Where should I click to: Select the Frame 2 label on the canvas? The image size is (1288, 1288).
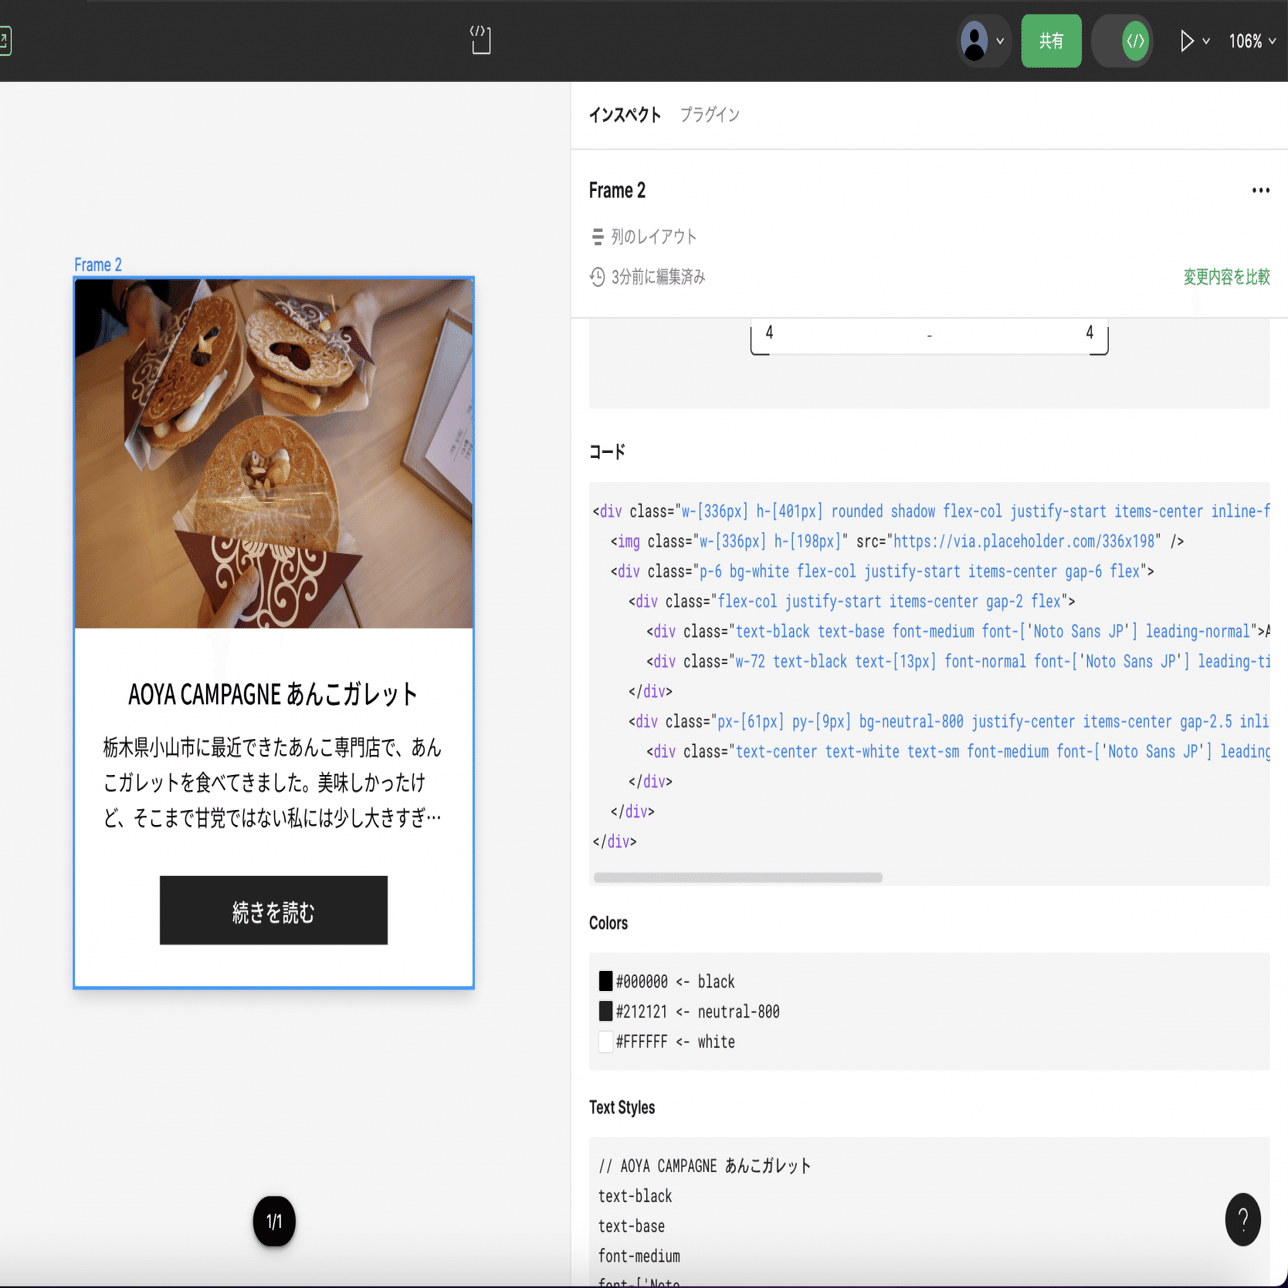point(98,265)
